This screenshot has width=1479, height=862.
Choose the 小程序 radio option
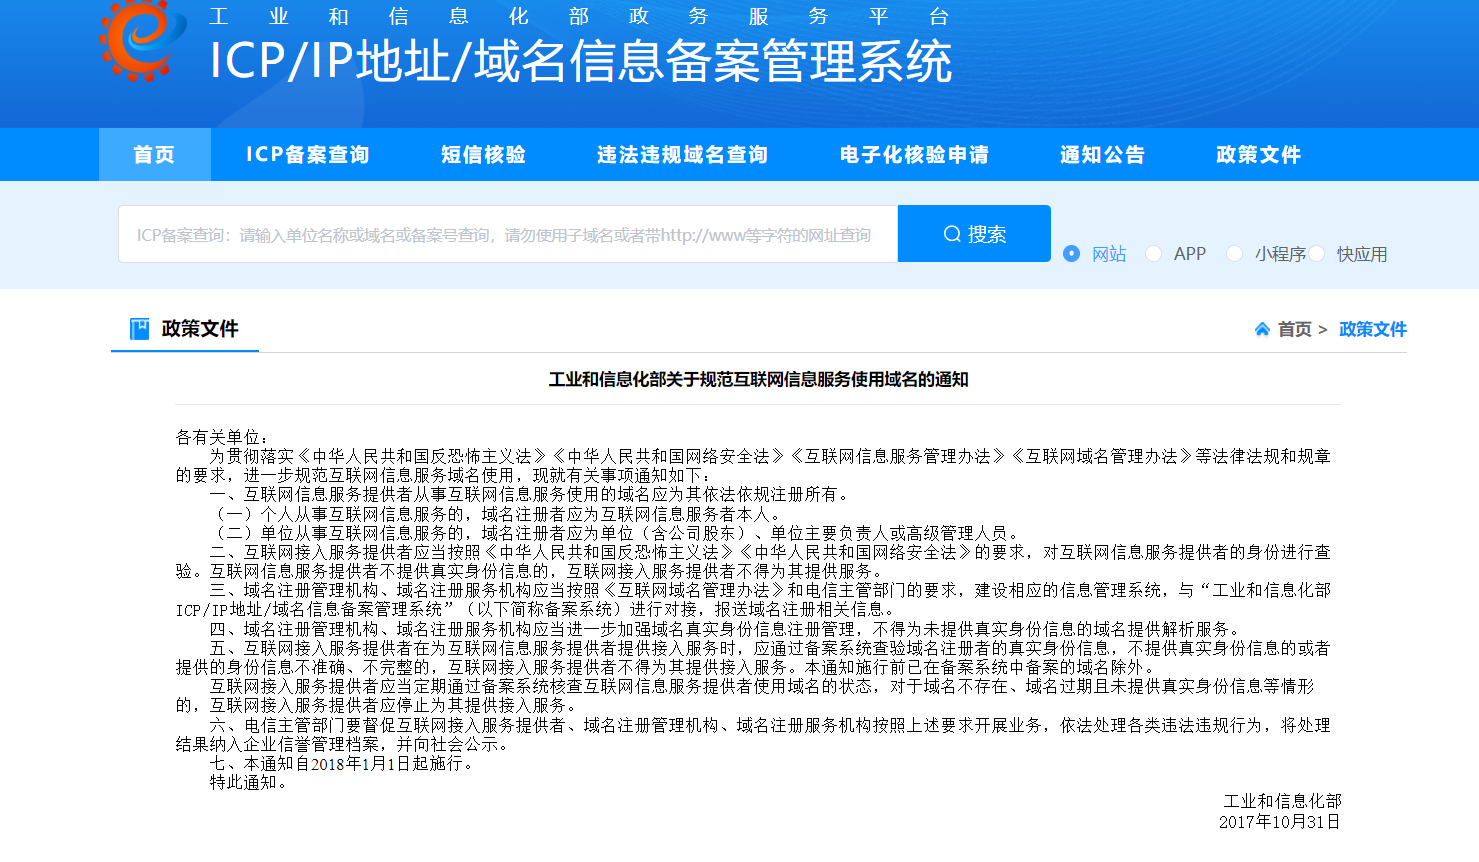pos(1235,254)
